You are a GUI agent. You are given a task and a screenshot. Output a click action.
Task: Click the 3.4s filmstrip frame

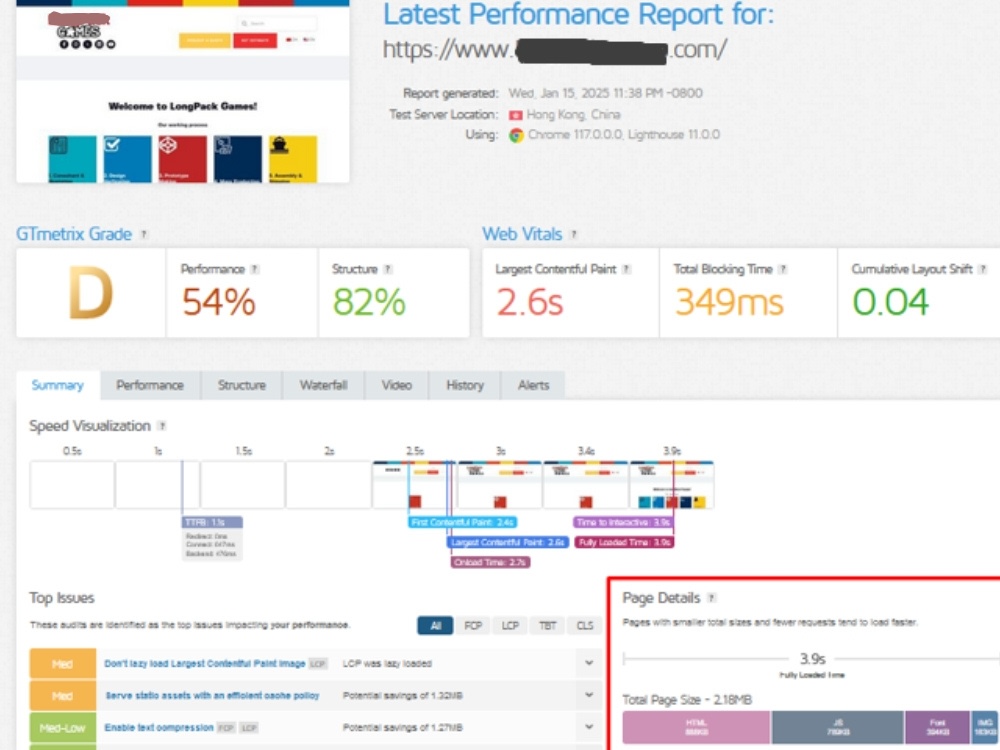point(585,485)
